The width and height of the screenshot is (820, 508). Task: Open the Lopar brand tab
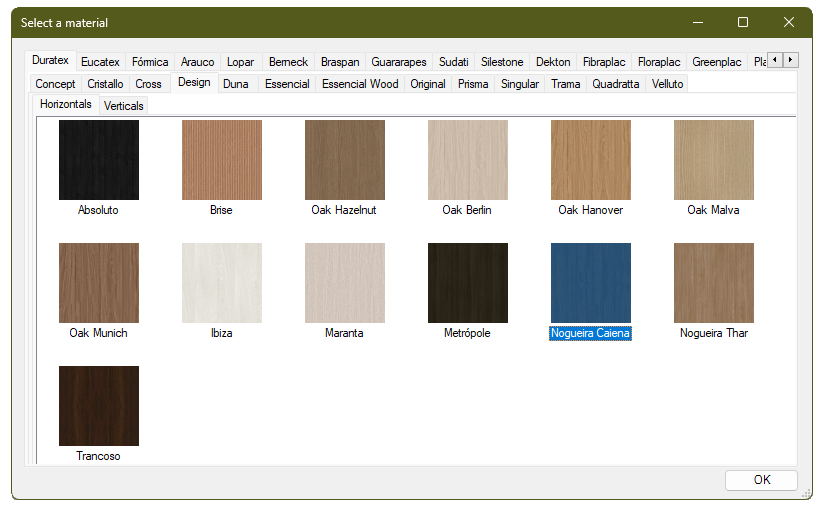(x=241, y=62)
